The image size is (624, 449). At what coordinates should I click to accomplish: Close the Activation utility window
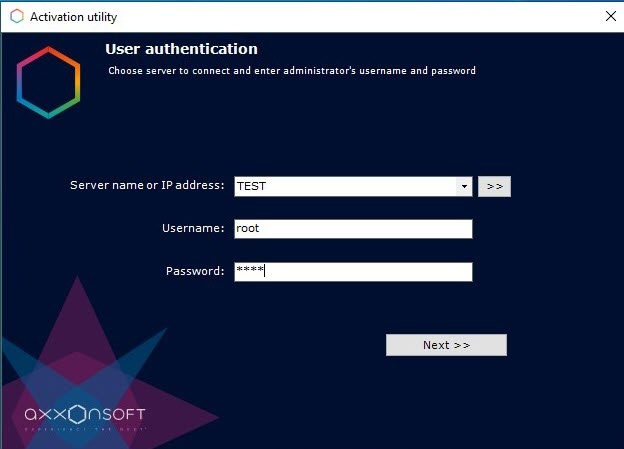[611, 16]
